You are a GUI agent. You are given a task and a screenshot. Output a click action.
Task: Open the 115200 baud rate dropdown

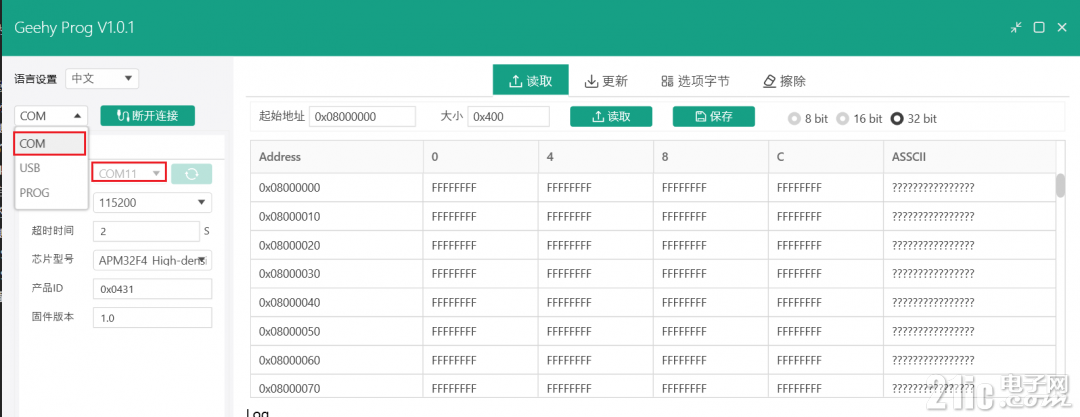click(152, 203)
